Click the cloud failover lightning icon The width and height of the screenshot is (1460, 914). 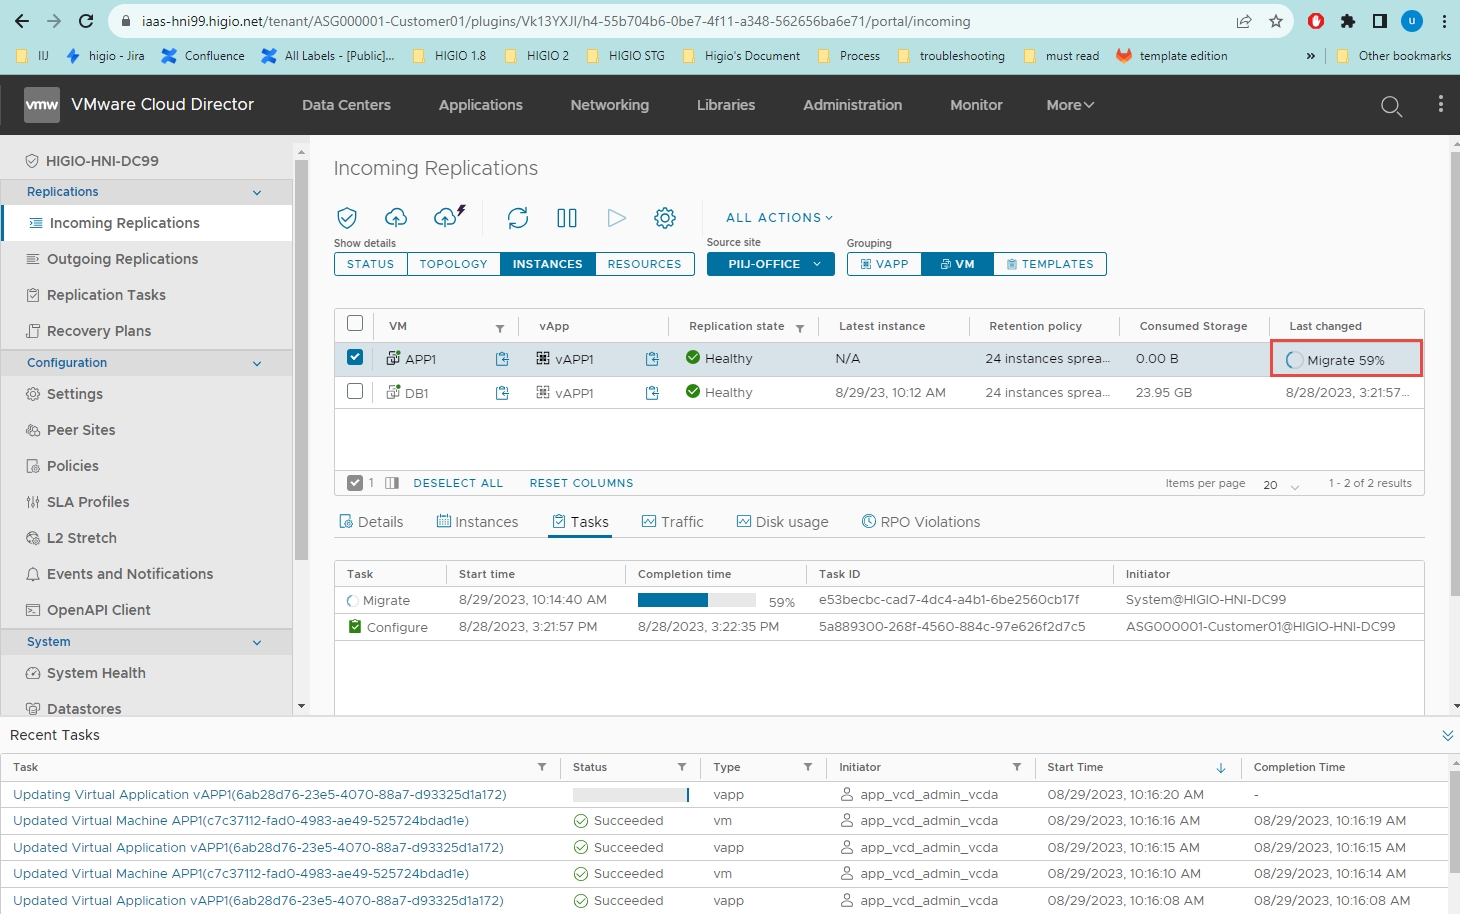tap(449, 216)
